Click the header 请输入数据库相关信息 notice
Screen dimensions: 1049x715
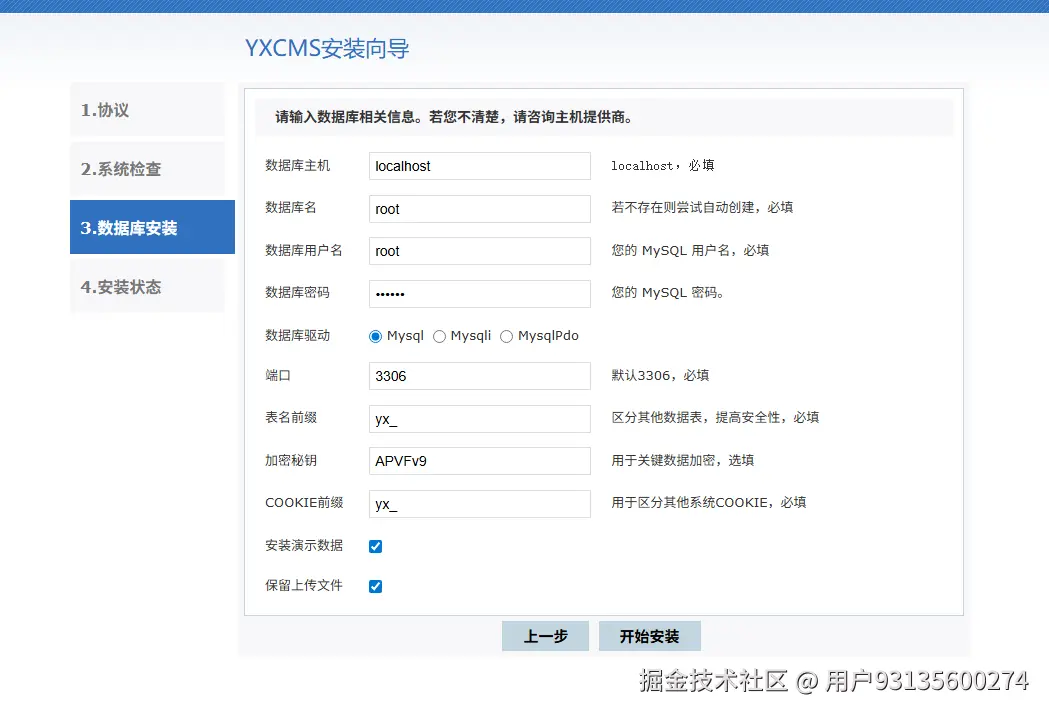pos(454,117)
